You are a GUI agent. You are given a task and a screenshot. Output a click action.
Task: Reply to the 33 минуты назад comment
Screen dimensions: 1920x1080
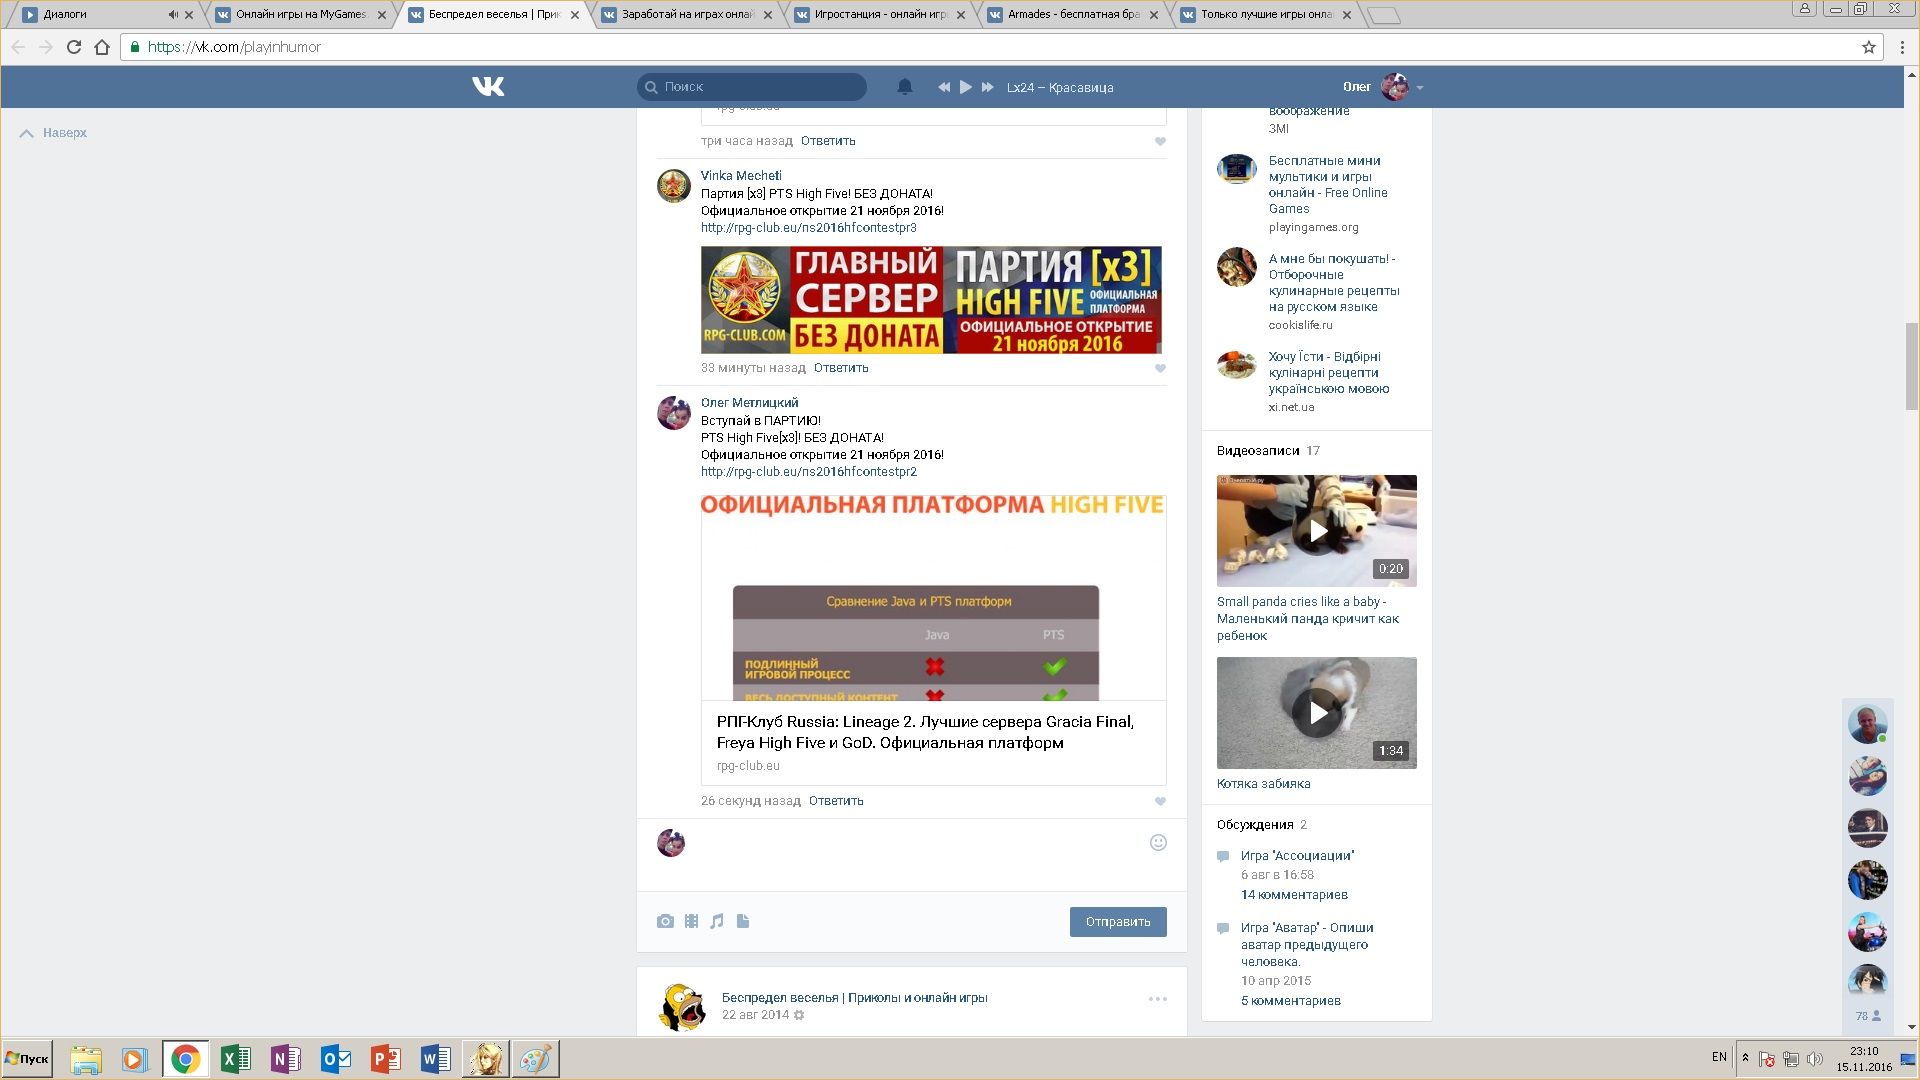(841, 368)
